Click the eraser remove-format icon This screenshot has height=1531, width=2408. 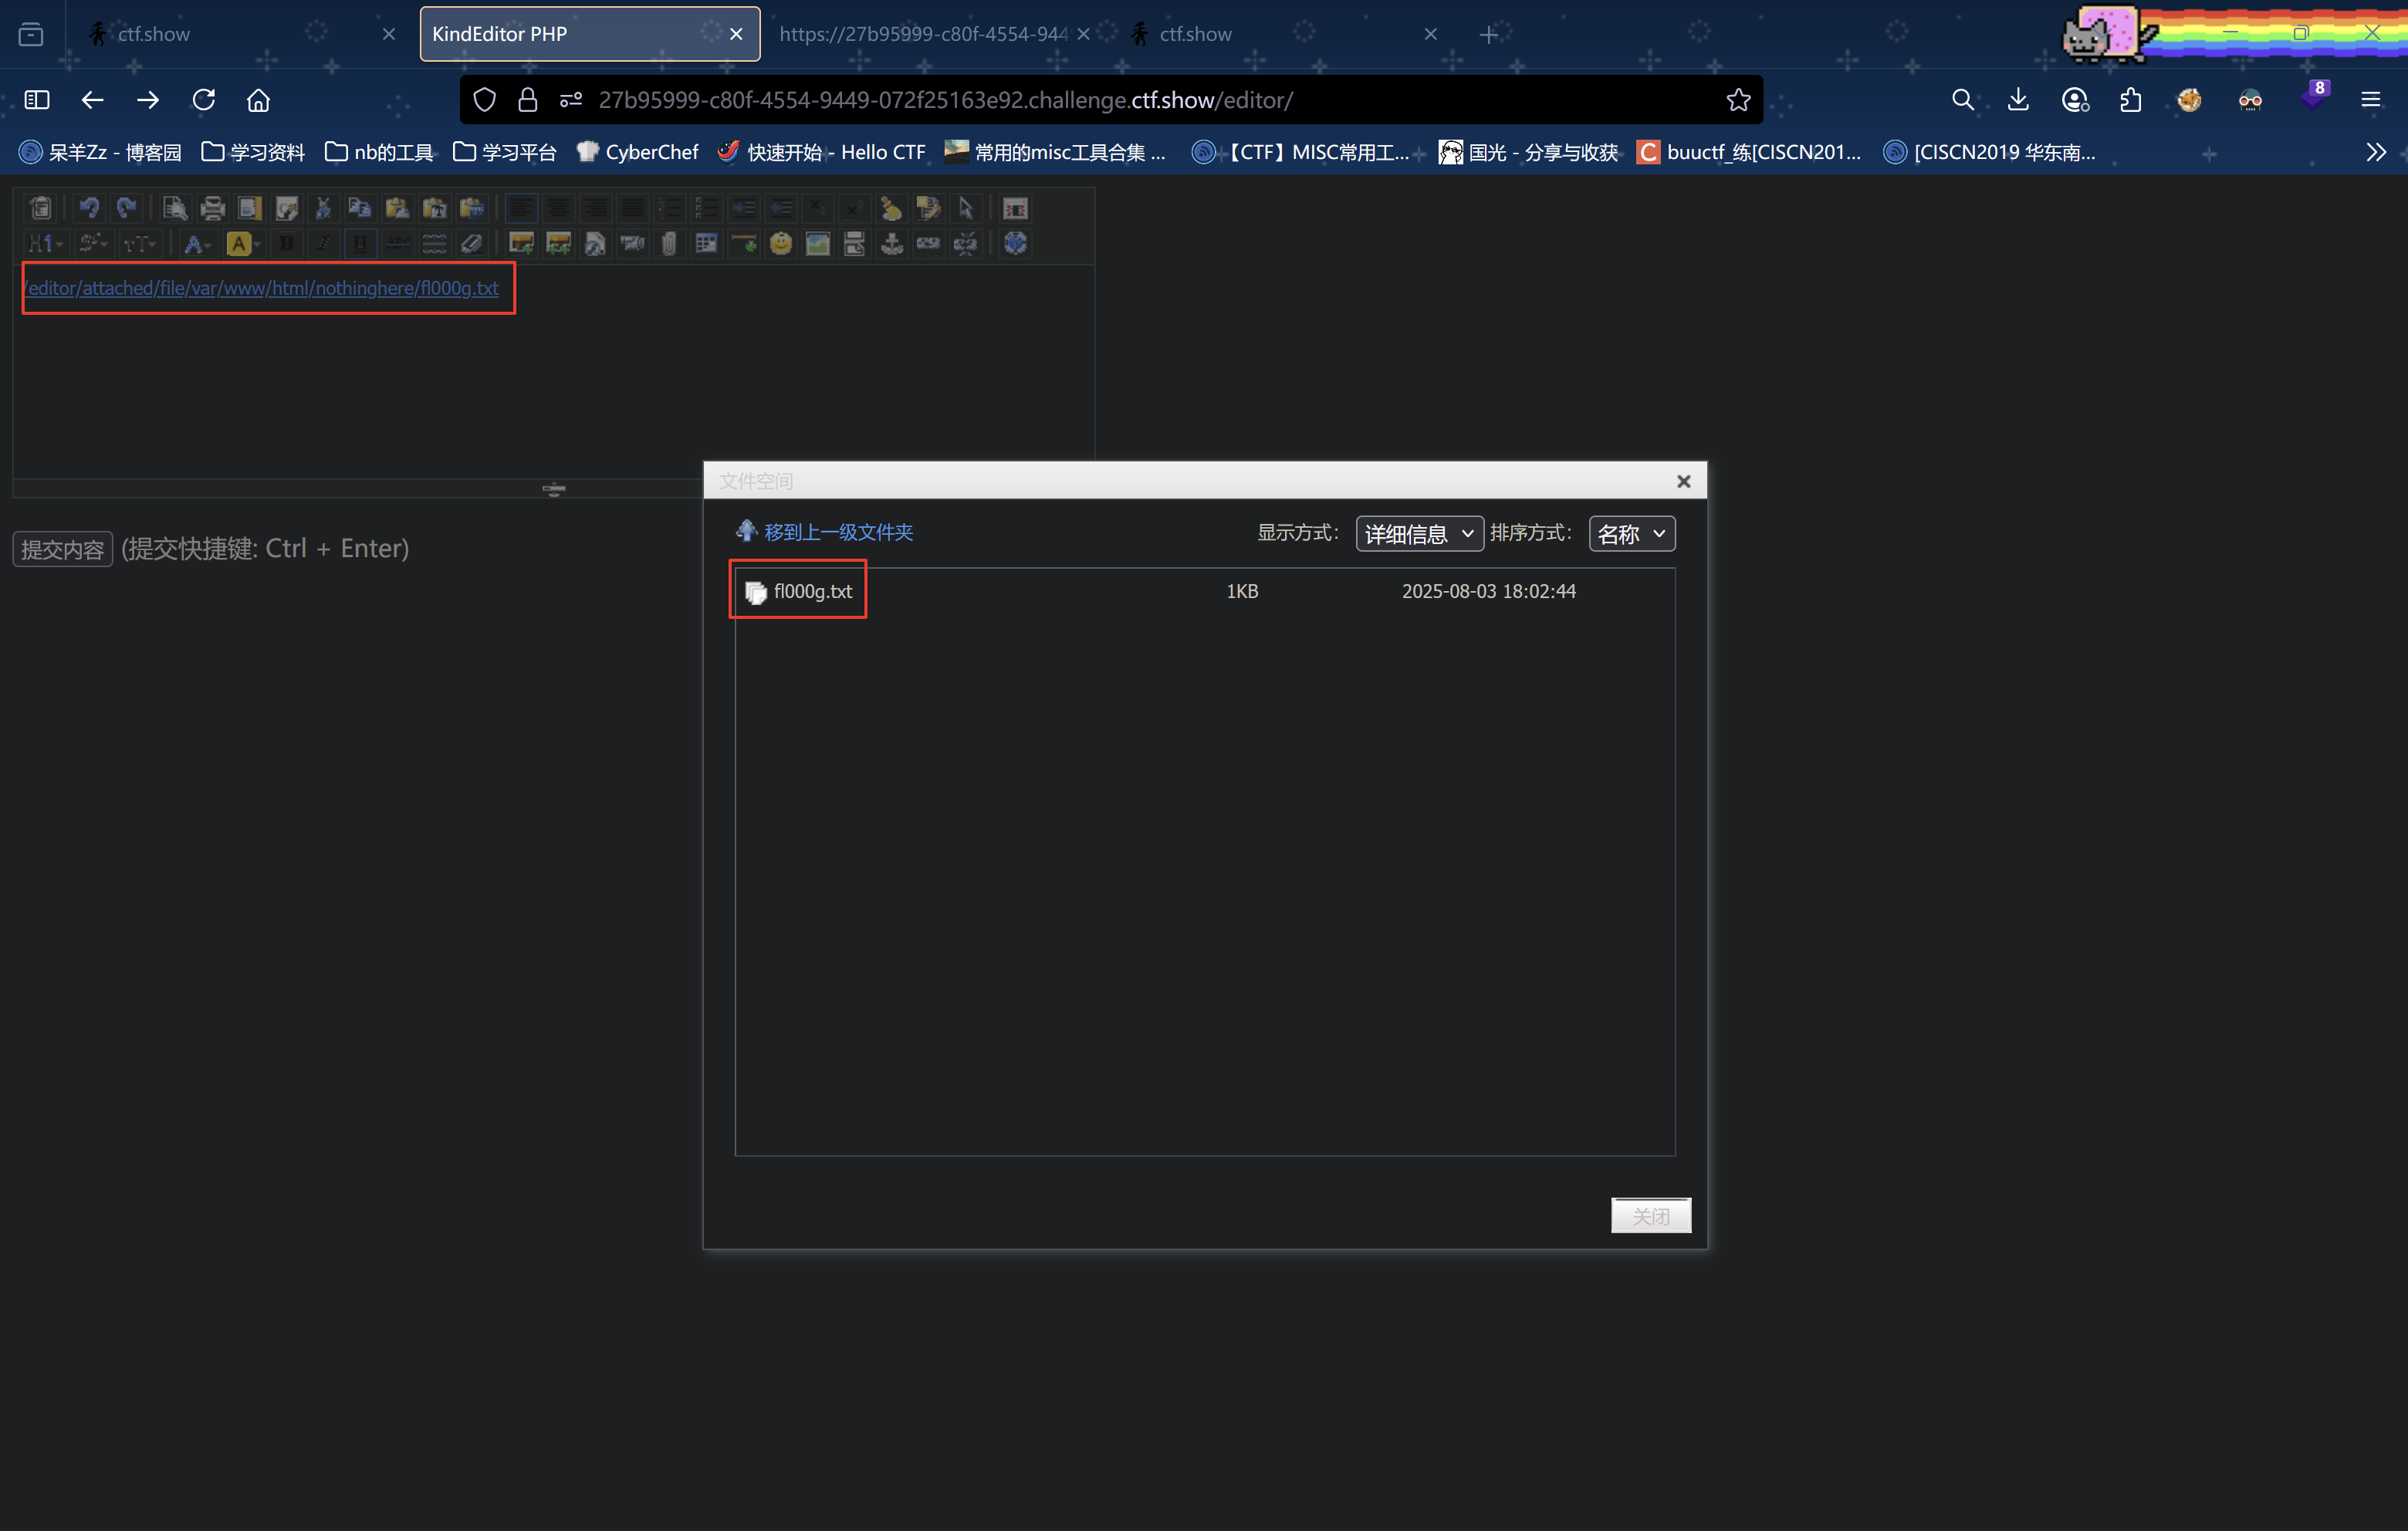pyautogui.click(x=471, y=243)
